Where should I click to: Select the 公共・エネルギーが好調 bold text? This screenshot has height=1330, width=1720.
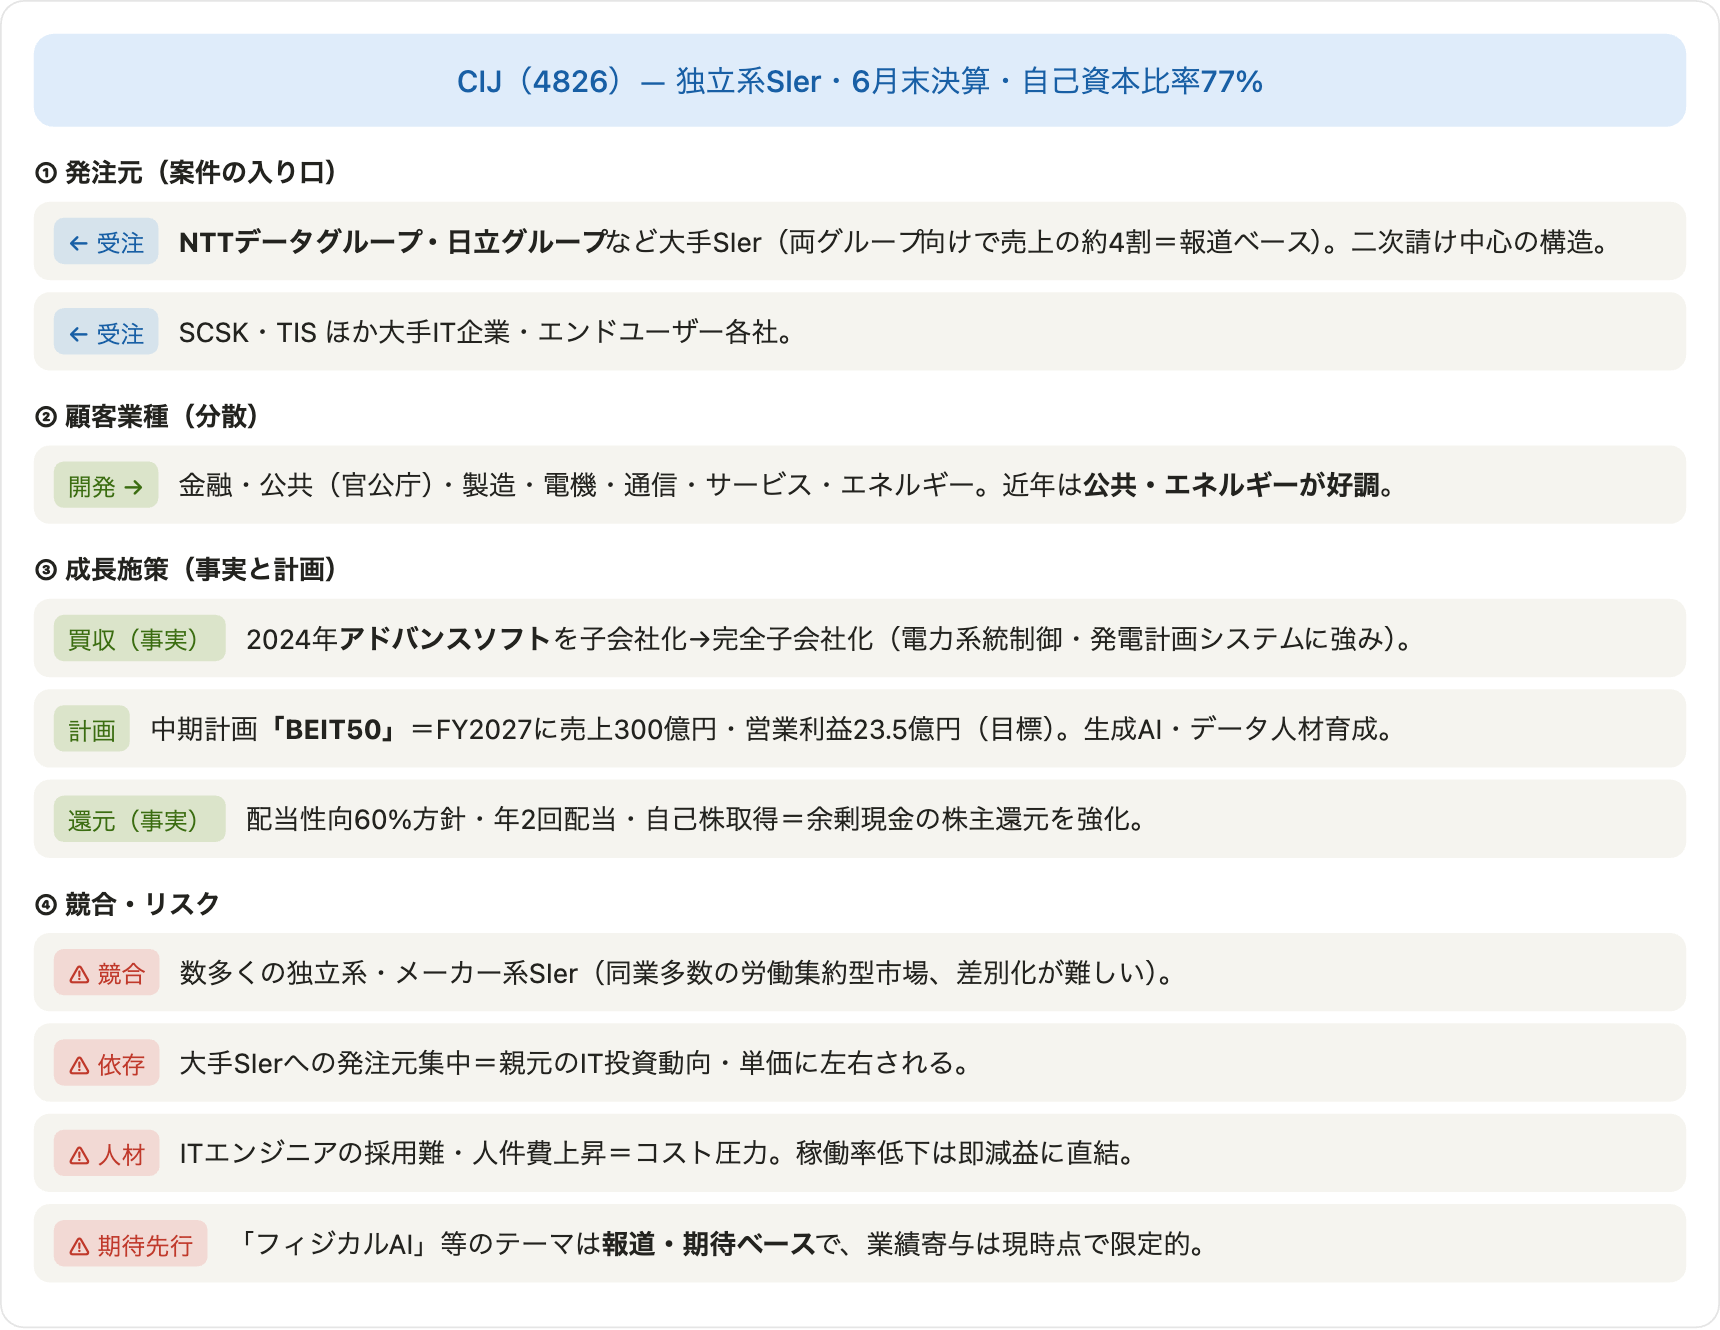[1231, 486]
